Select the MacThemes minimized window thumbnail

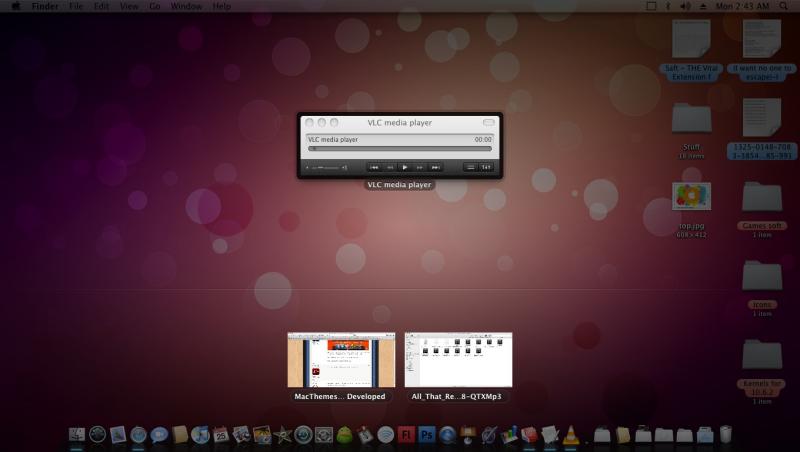341,360
